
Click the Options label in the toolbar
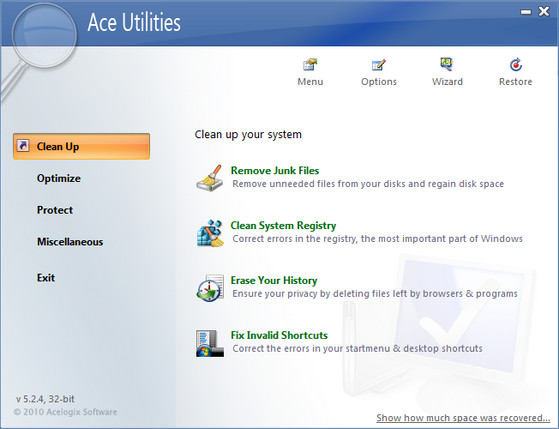point(379,82)
